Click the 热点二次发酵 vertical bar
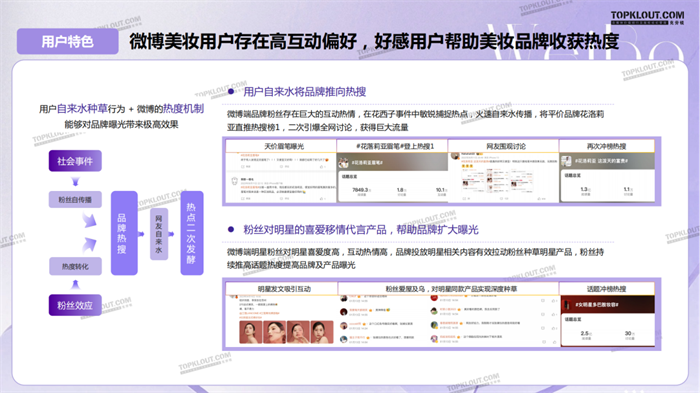 point(192,233)
